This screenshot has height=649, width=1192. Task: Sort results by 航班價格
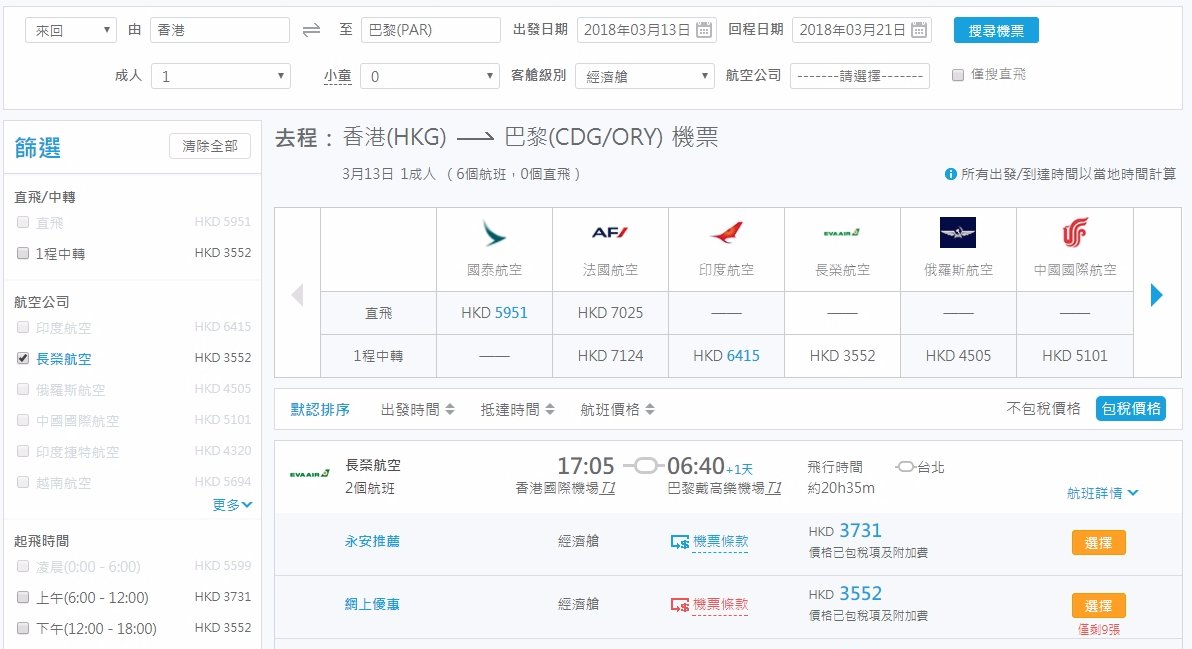tap(617, 410)
